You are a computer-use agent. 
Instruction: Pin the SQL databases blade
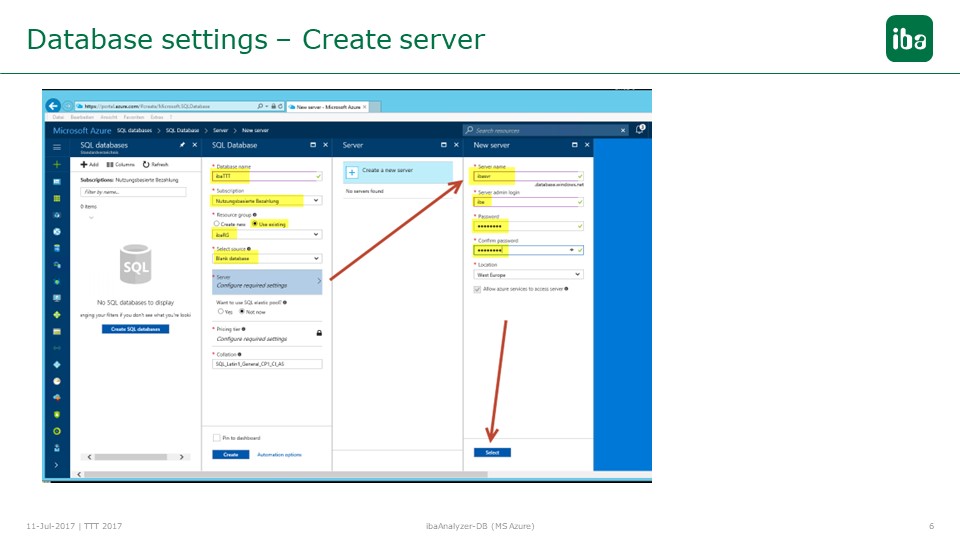pos(182,145)
